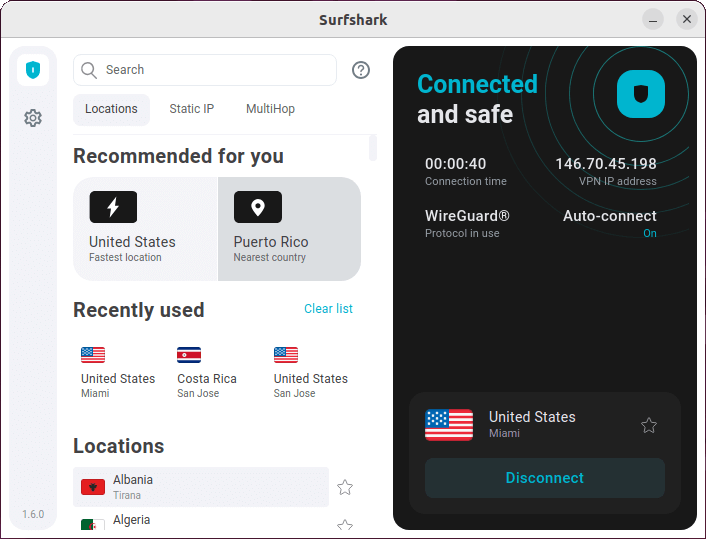Click the Clear list link
Viewport: 706px width, 539px height.
(328, 309)
